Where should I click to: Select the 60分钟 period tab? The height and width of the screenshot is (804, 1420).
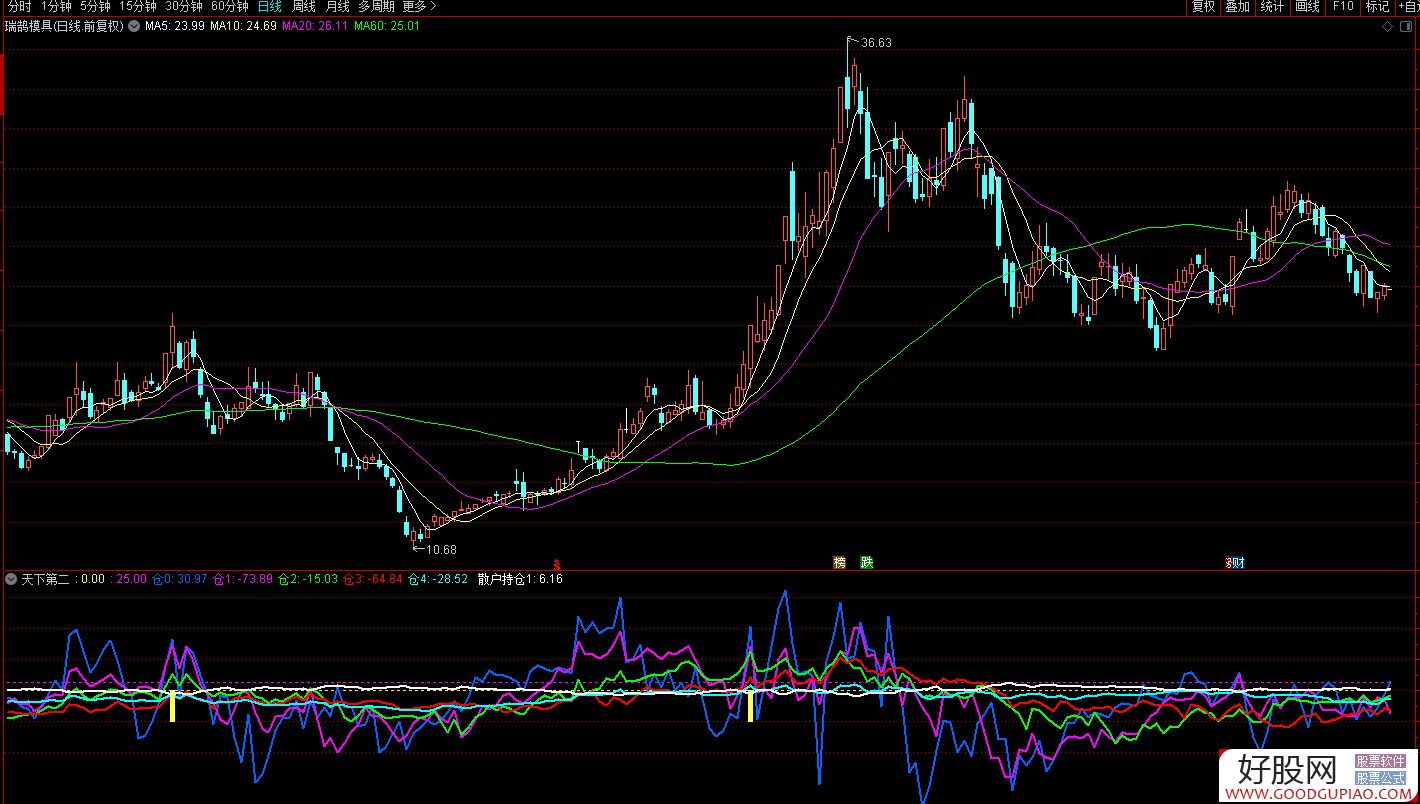[x=230, y=6]
